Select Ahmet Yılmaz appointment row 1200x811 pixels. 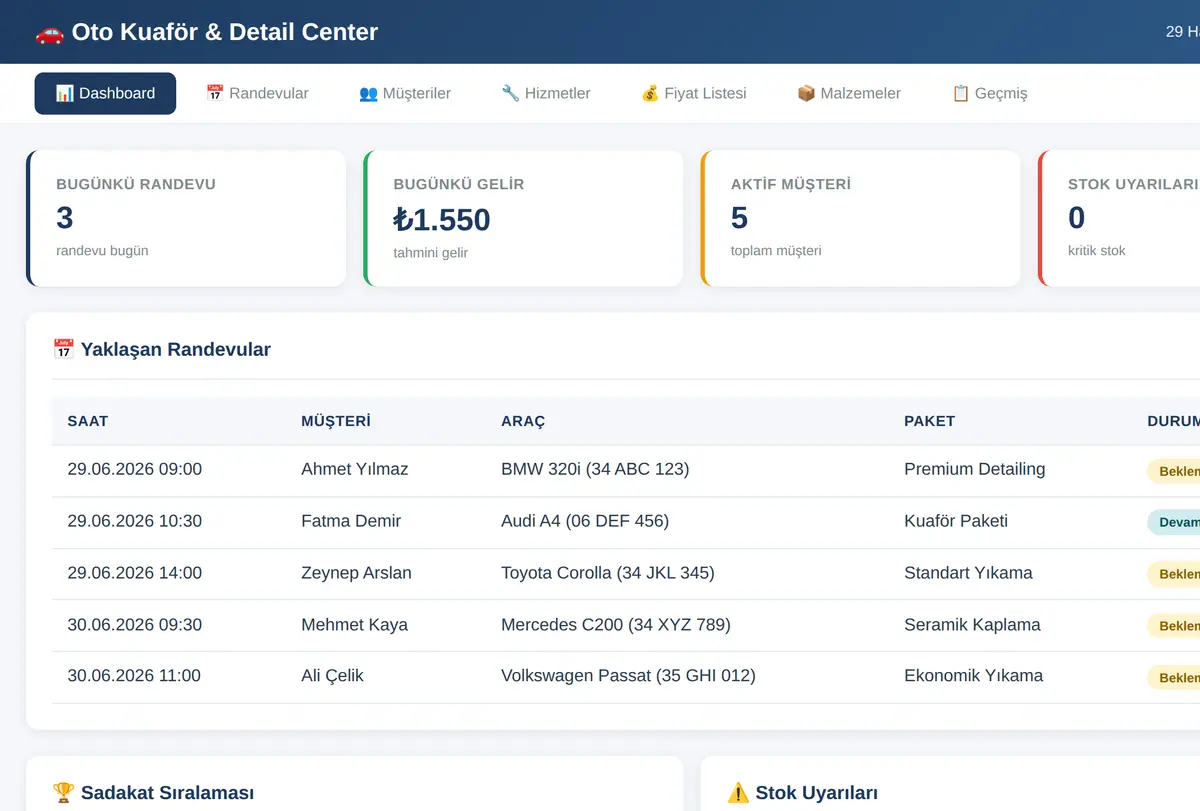(626, 470)
